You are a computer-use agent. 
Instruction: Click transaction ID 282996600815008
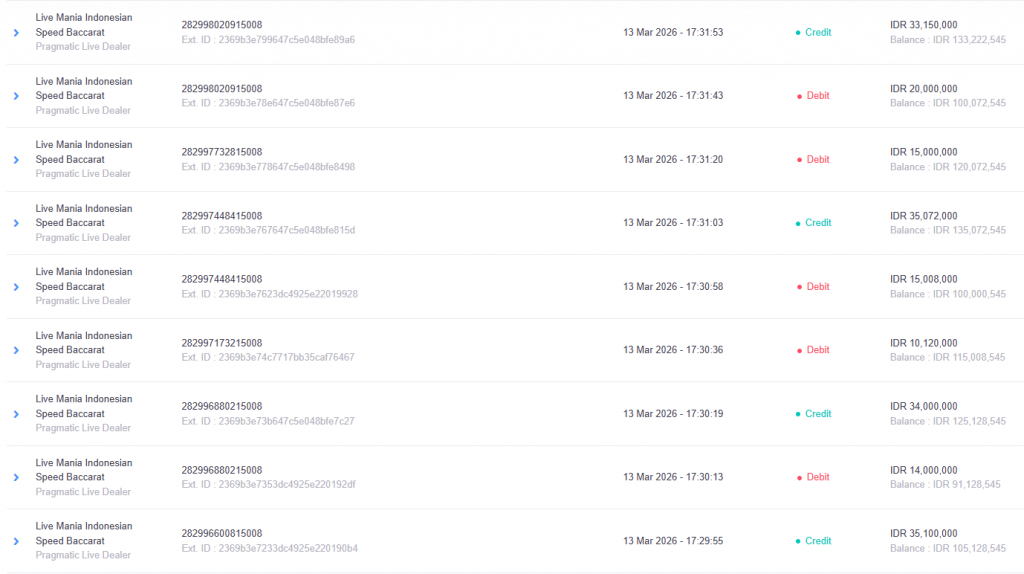click(221, 534)
